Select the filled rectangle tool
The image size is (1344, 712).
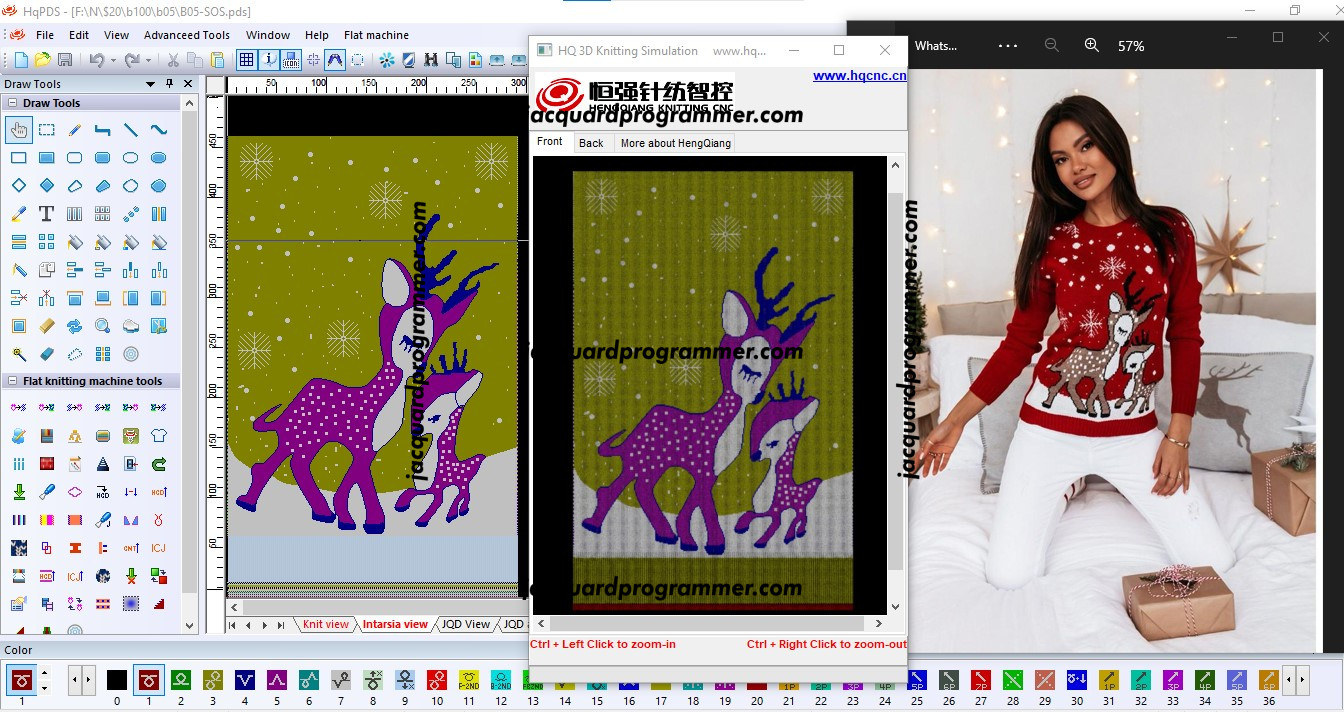47,157
